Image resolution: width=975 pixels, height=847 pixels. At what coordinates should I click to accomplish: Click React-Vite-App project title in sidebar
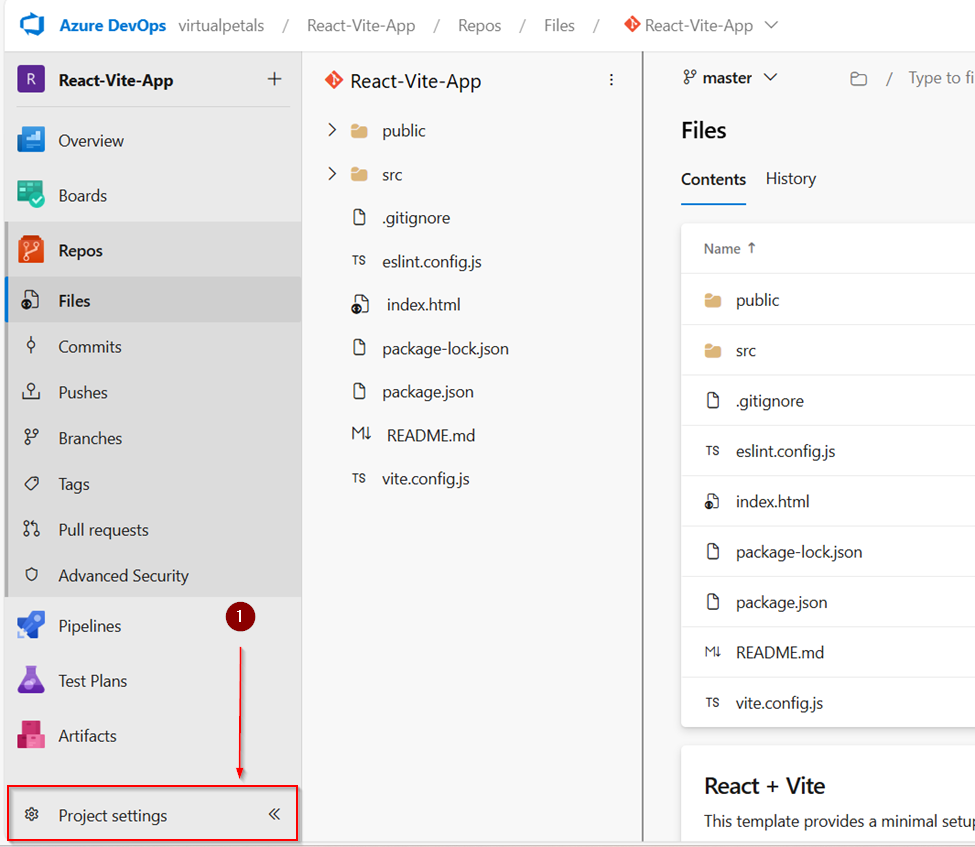(x=116, y=80)
